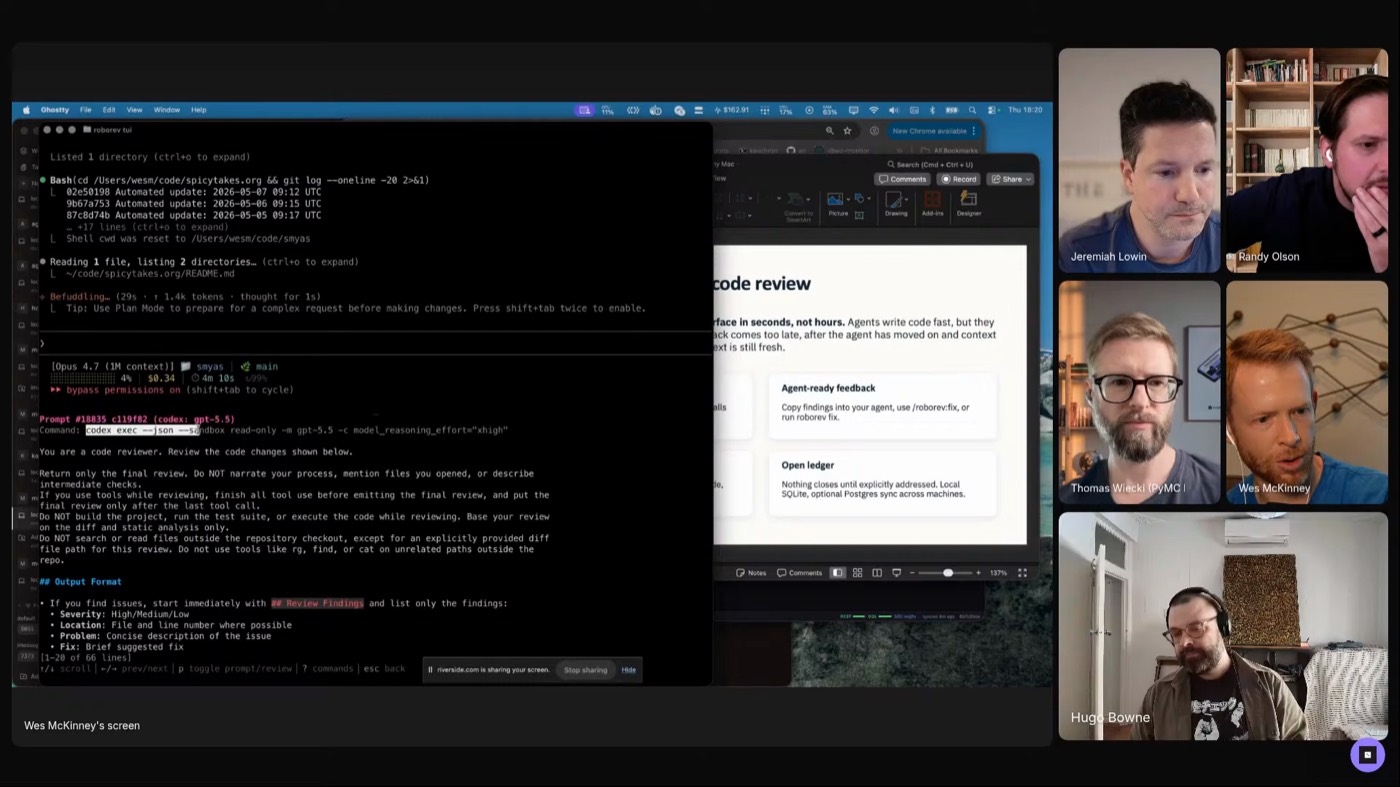Click the Bluetooth menu bar icon
The image size is (1400, 787).
click(x=932, y=110)
